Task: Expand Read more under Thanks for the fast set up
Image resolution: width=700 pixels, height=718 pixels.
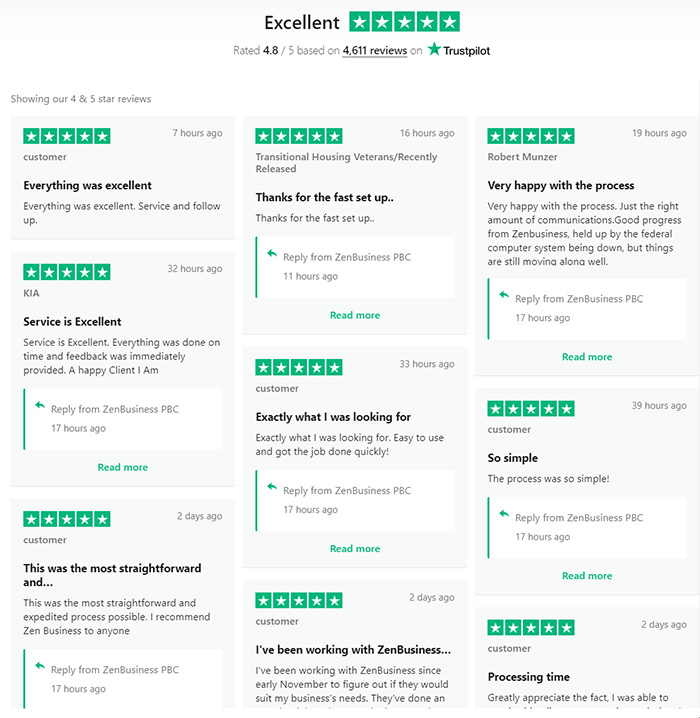Action: tap(355, 315)
